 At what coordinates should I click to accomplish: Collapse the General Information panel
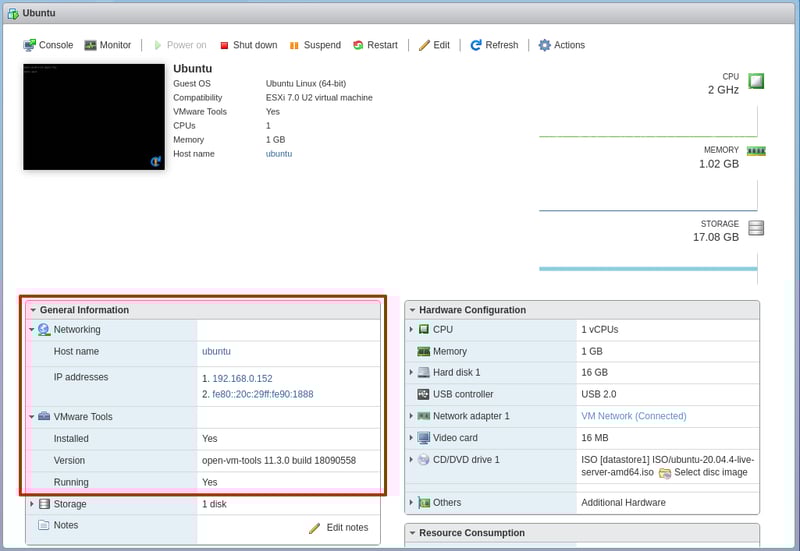tap(33, 310)
